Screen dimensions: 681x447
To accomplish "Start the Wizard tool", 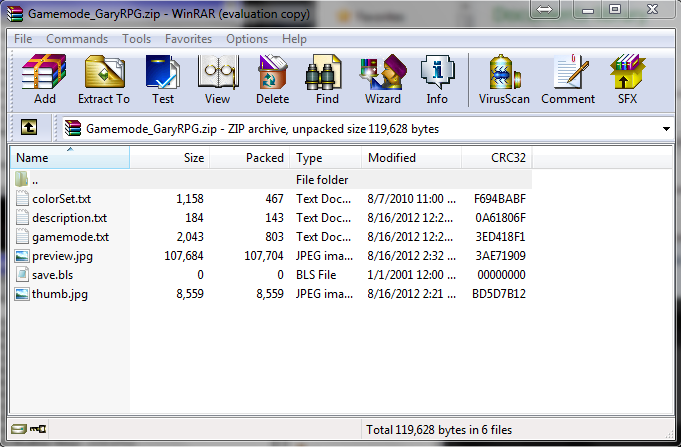I will [x=382, y=80].
